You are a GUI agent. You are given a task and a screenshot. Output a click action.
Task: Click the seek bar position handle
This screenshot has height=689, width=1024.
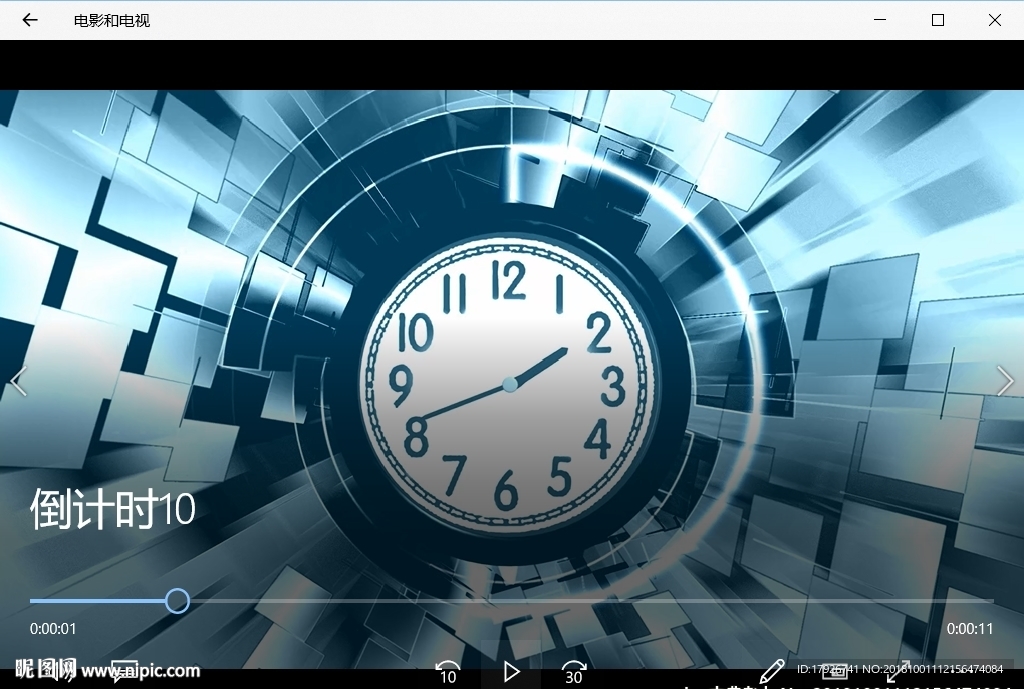point(177,601)
